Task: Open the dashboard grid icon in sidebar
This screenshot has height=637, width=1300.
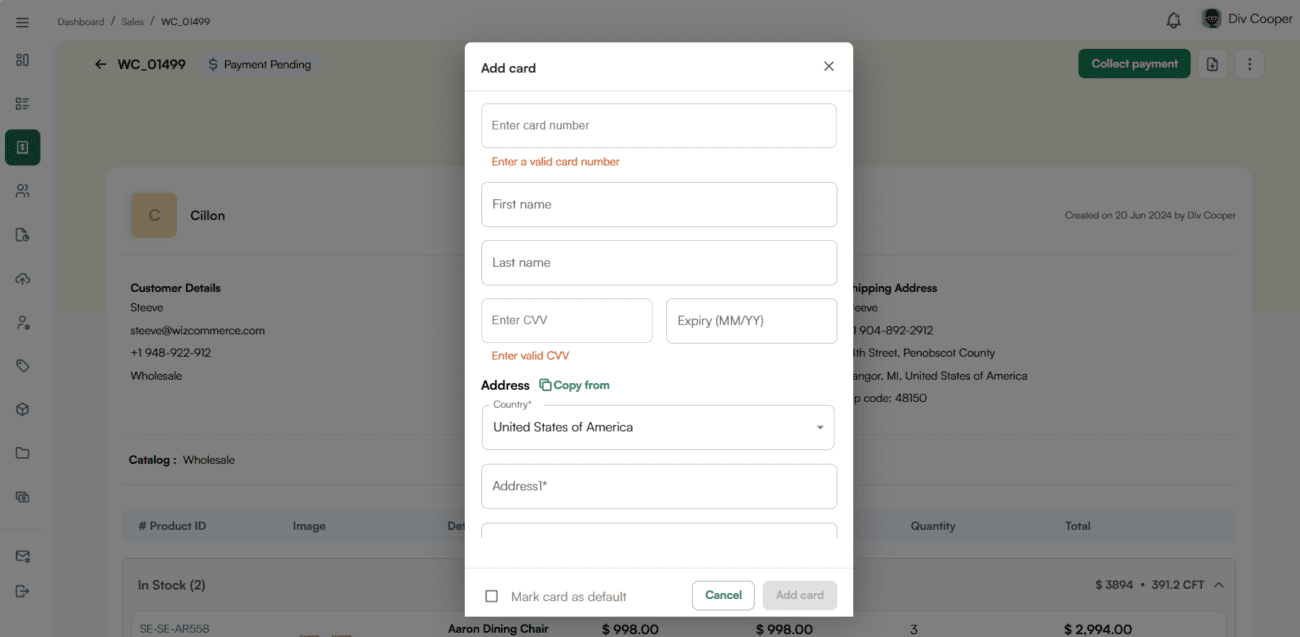Action: pyautogui.click(x=22, y=60)
